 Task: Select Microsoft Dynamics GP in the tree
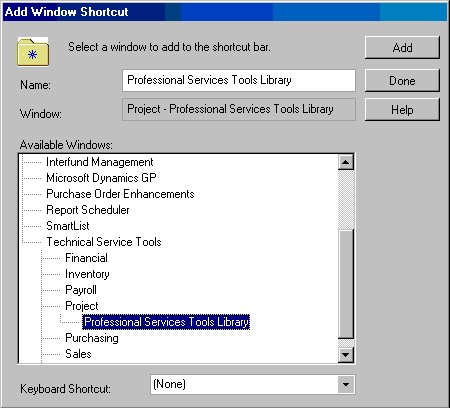tap(101, 178)
